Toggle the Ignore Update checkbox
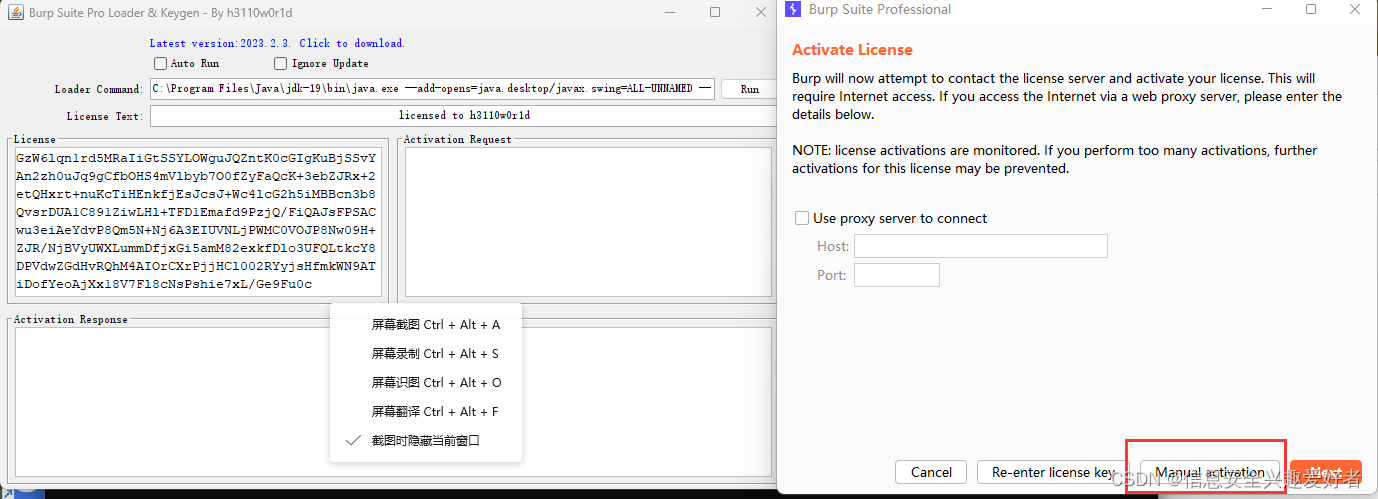Screen dimensions: 1378x499 click(281, 63)
